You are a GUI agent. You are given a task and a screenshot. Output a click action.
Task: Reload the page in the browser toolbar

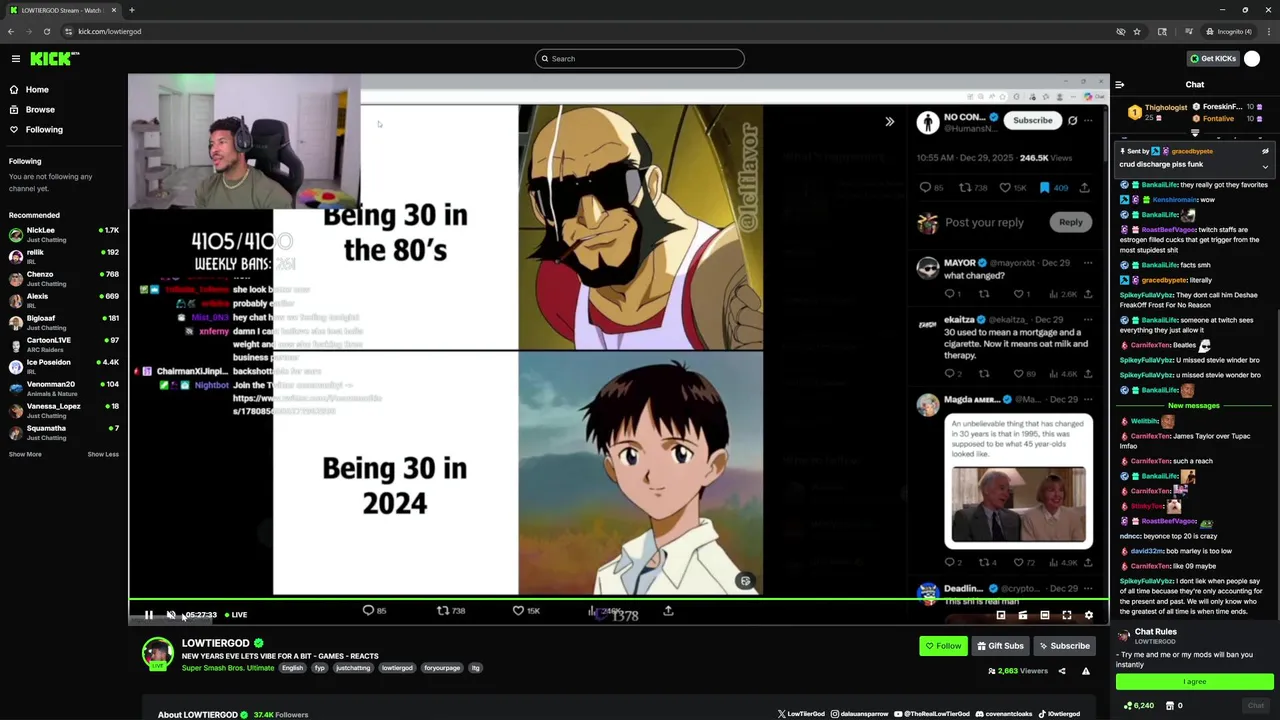click(46, 31)
